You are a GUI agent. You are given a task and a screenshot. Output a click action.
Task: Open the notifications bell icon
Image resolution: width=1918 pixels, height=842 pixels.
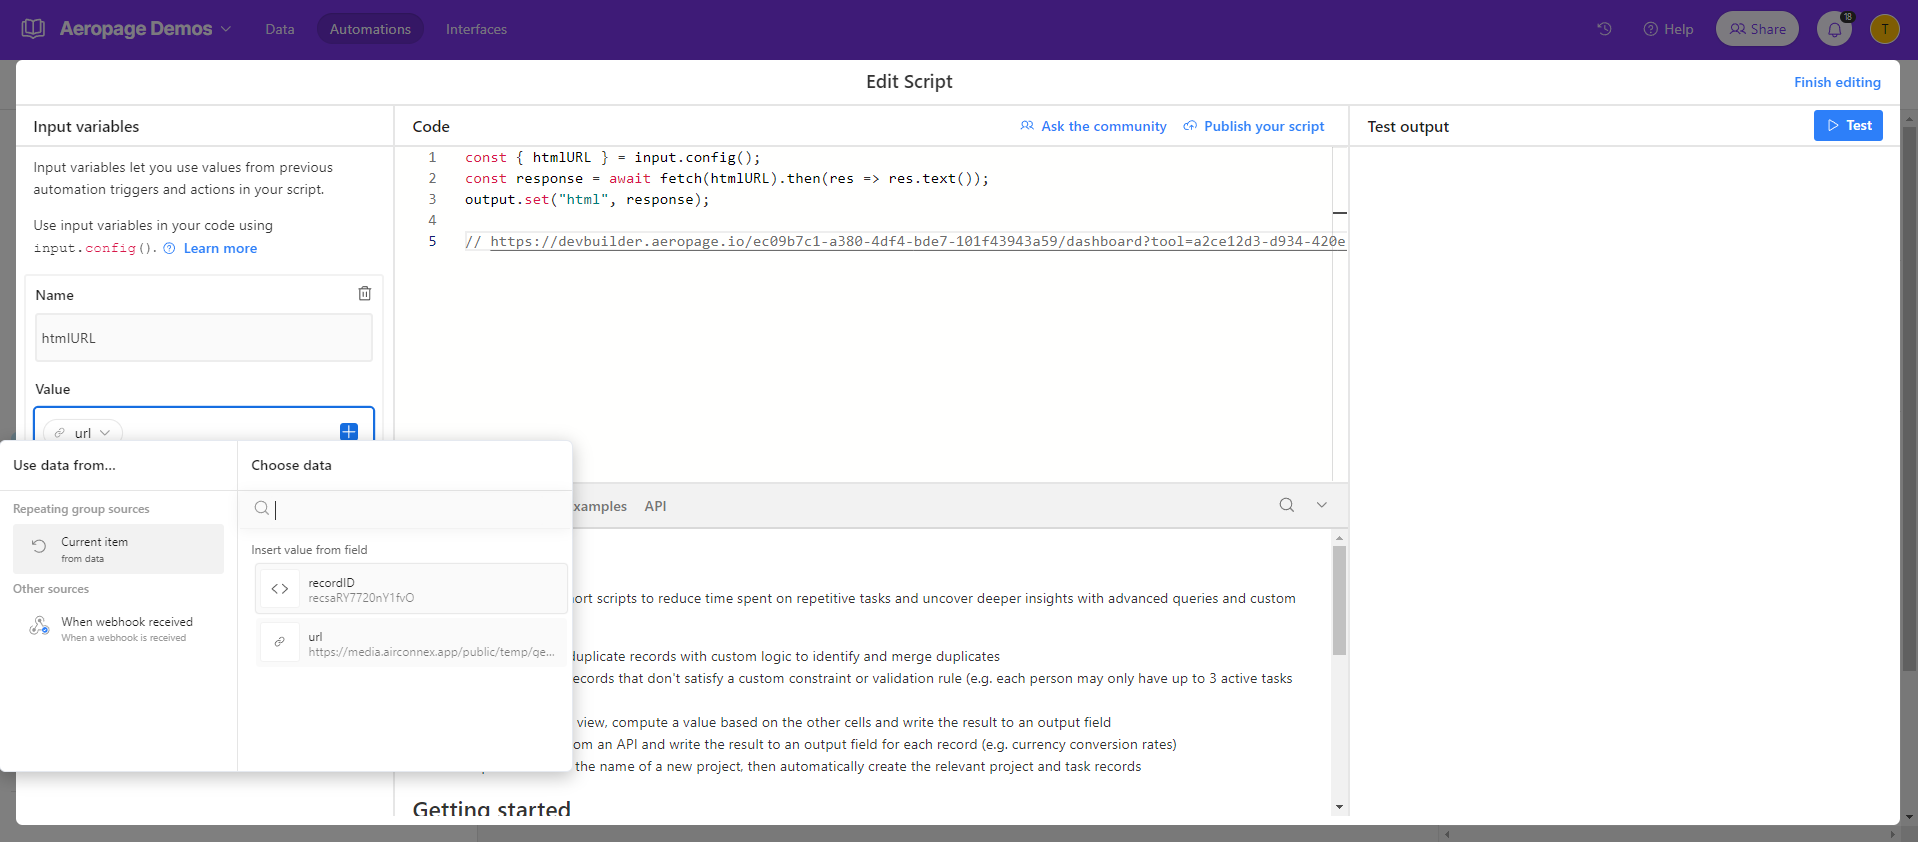(x=1834, y=29)
